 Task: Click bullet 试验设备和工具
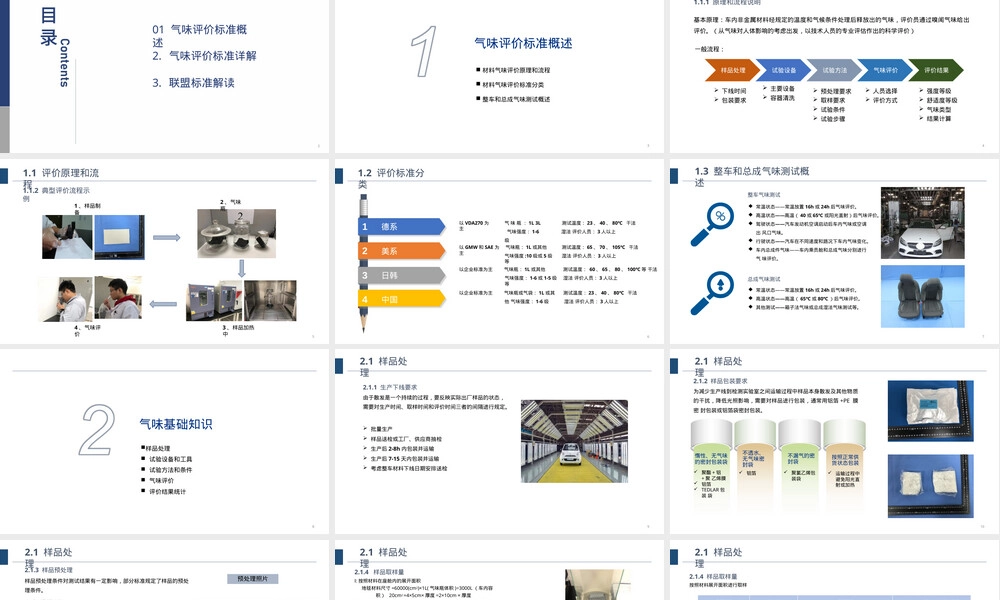(166, 459)
